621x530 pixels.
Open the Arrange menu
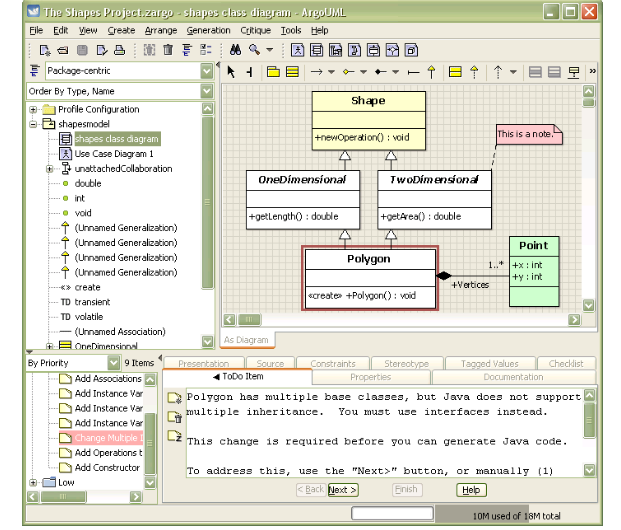pyautogui.click(x=160, y=31)
